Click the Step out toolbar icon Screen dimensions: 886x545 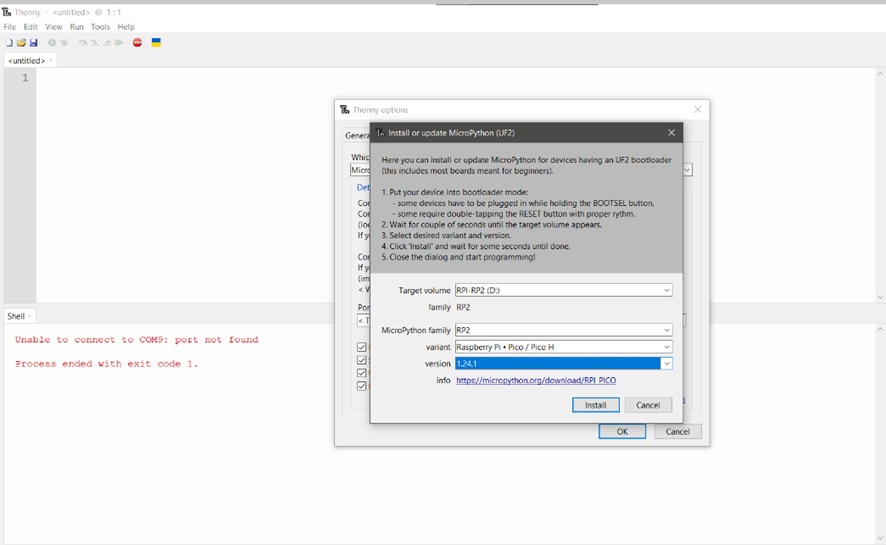tap(106, 43)
